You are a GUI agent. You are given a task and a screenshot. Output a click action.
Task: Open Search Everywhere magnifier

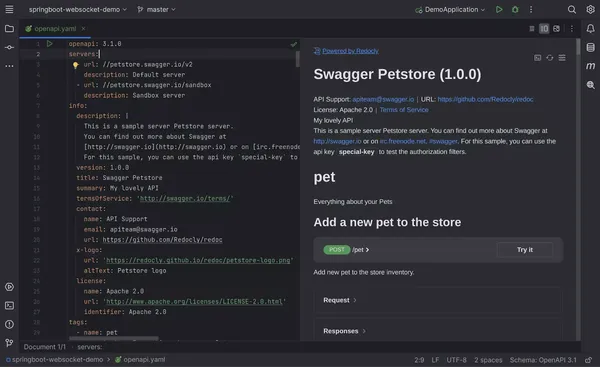[572, 9]
